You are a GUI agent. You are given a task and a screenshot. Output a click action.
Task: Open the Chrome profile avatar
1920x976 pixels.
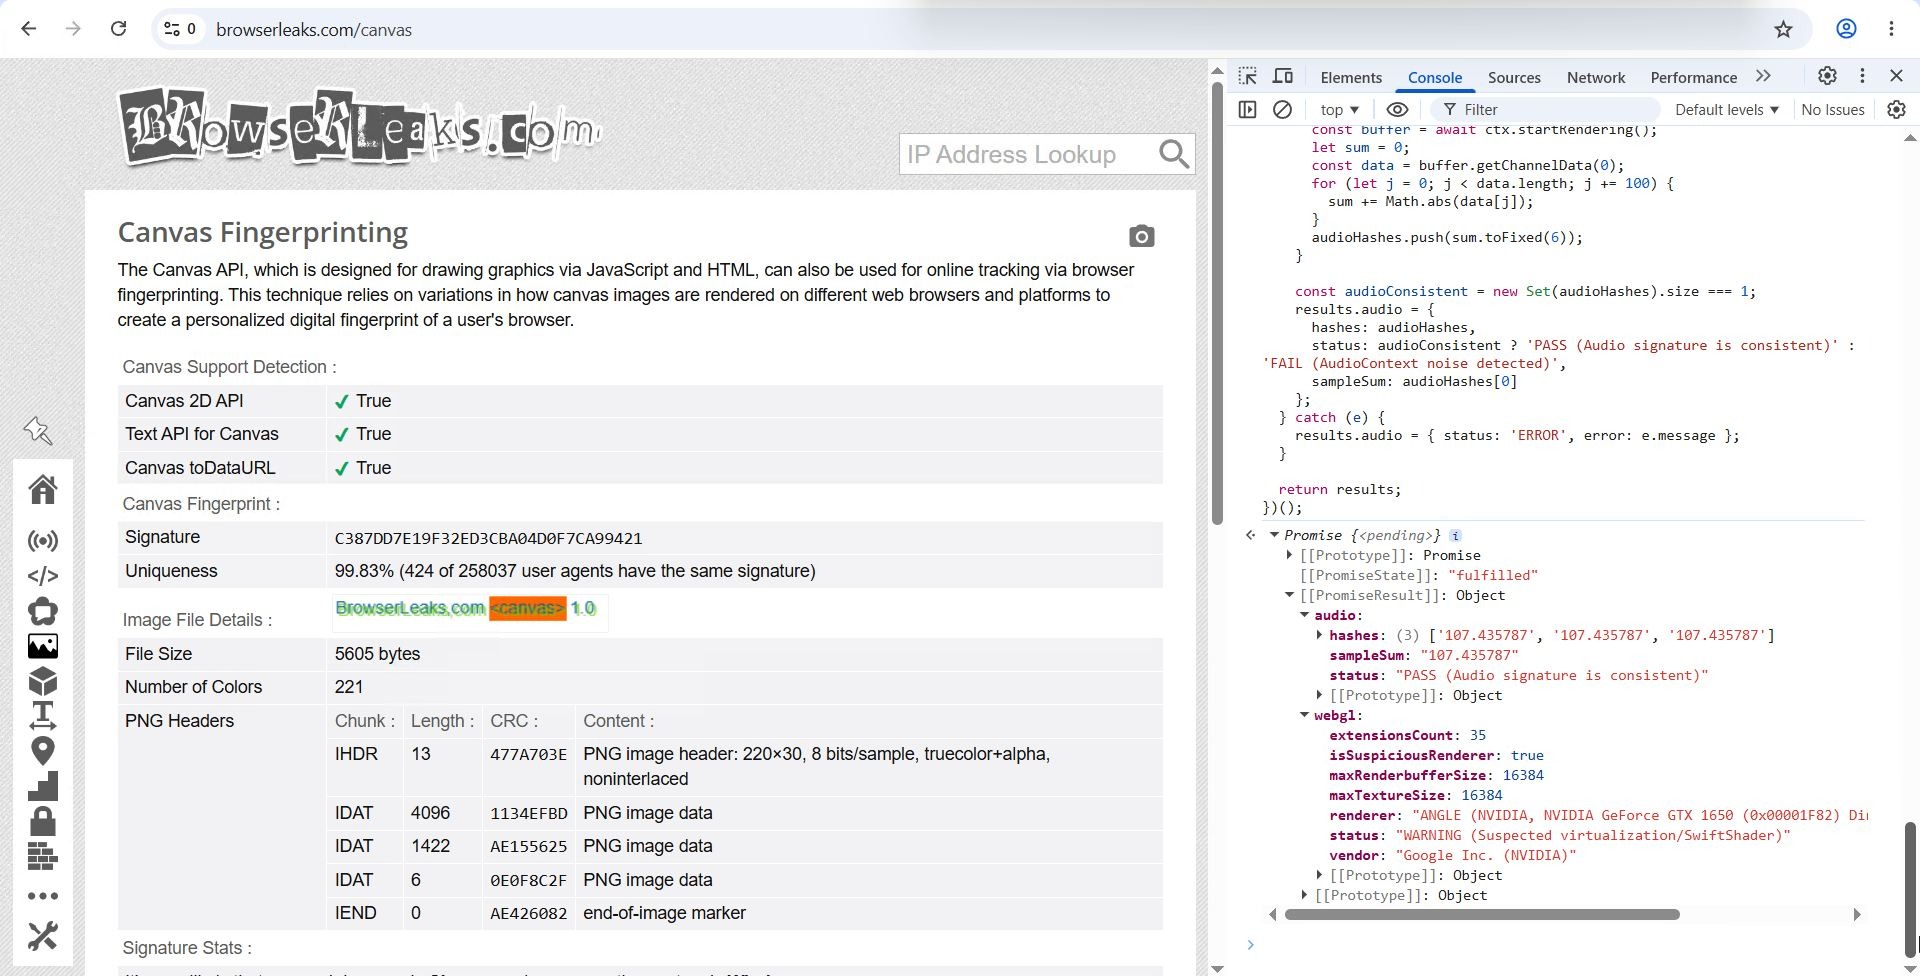coord(1846,29)
